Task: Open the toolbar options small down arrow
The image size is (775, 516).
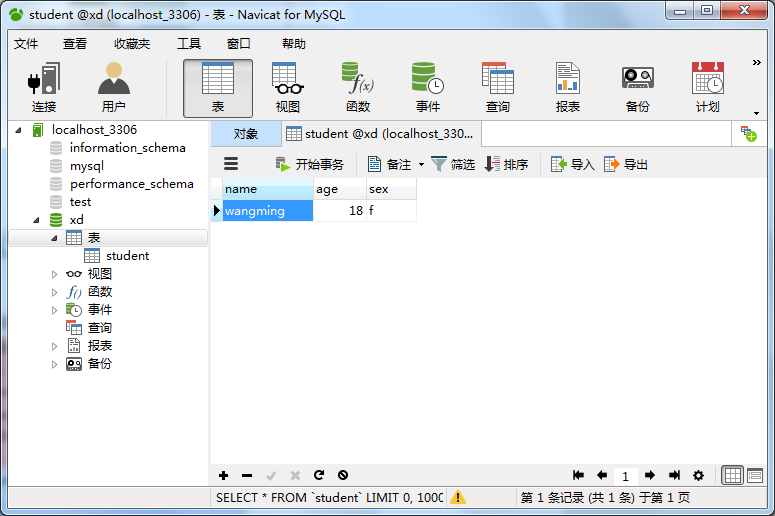Action: pos(756,113)
